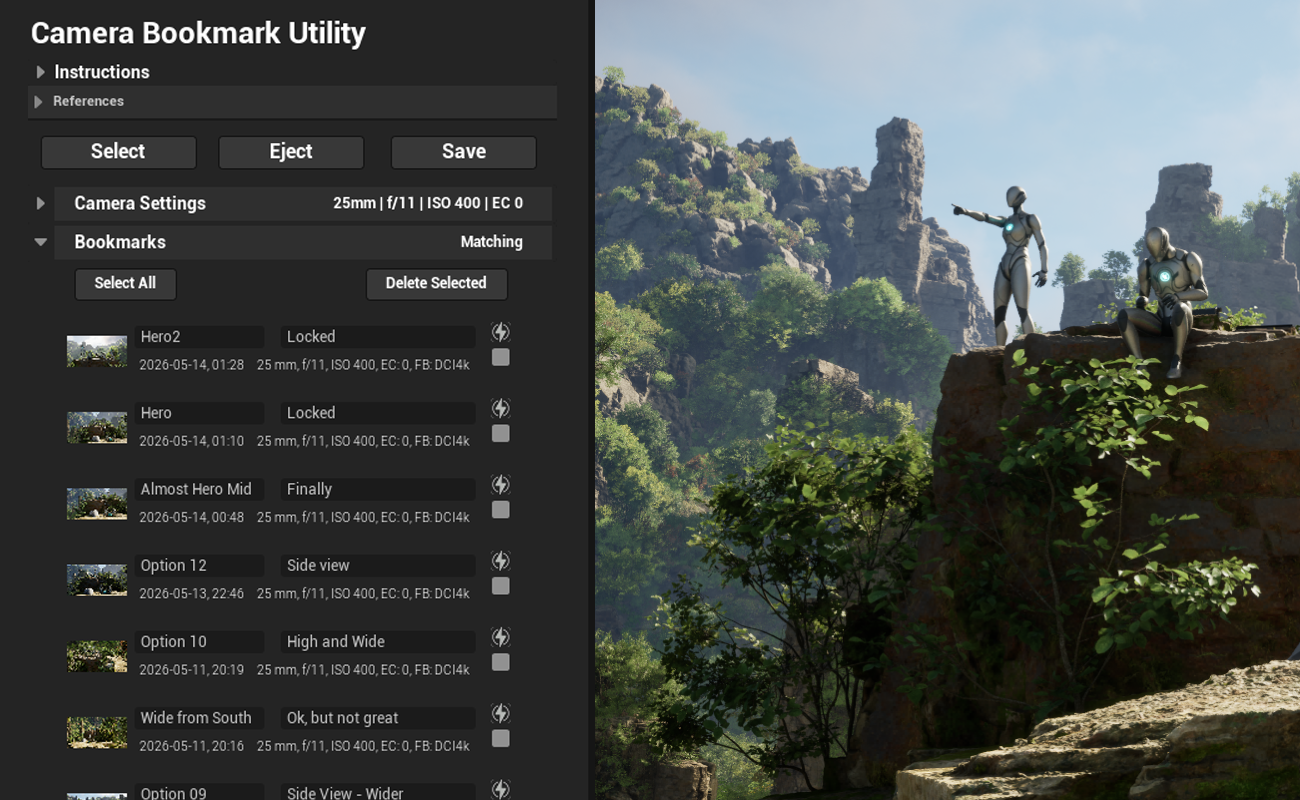The width and height of the screenshot is (1300, 800).
Task: Click the Side View - Wider note
Action: tap(378, 792)
